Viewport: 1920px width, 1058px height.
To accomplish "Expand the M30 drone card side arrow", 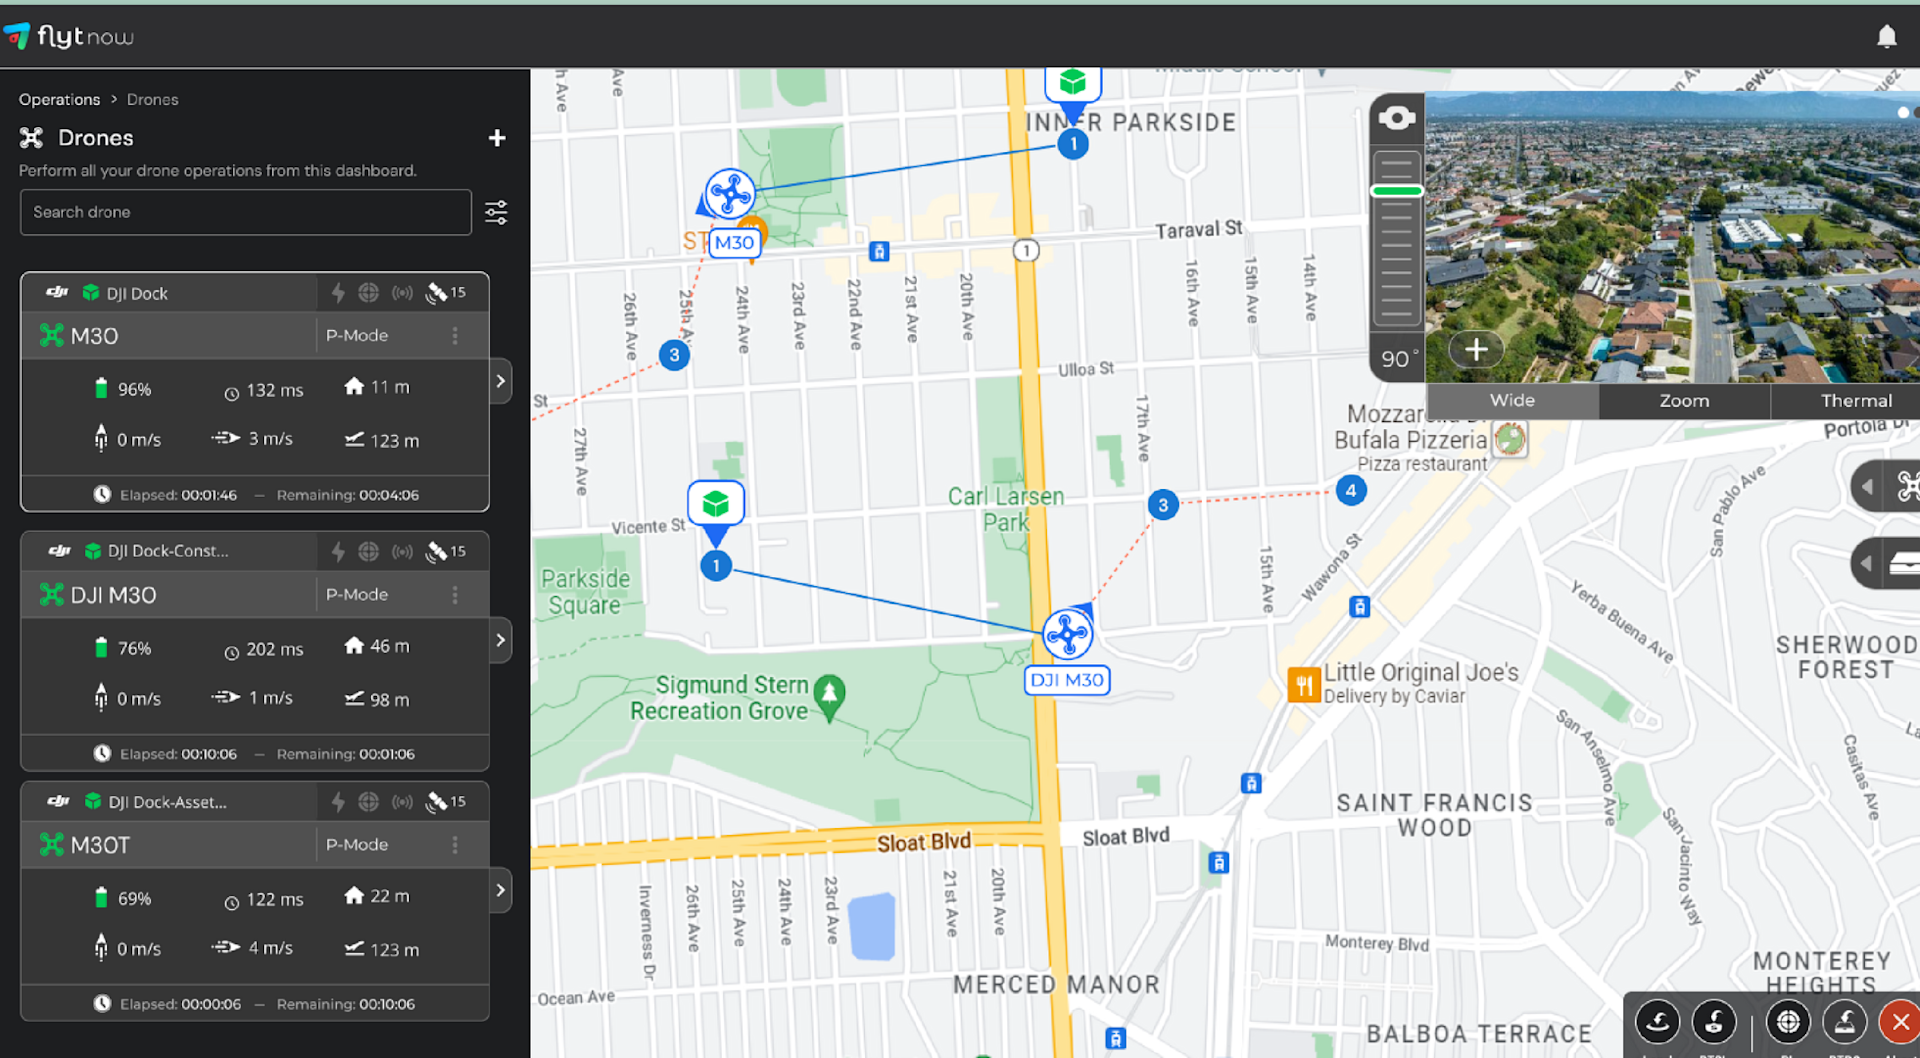I will pos(501,381).
